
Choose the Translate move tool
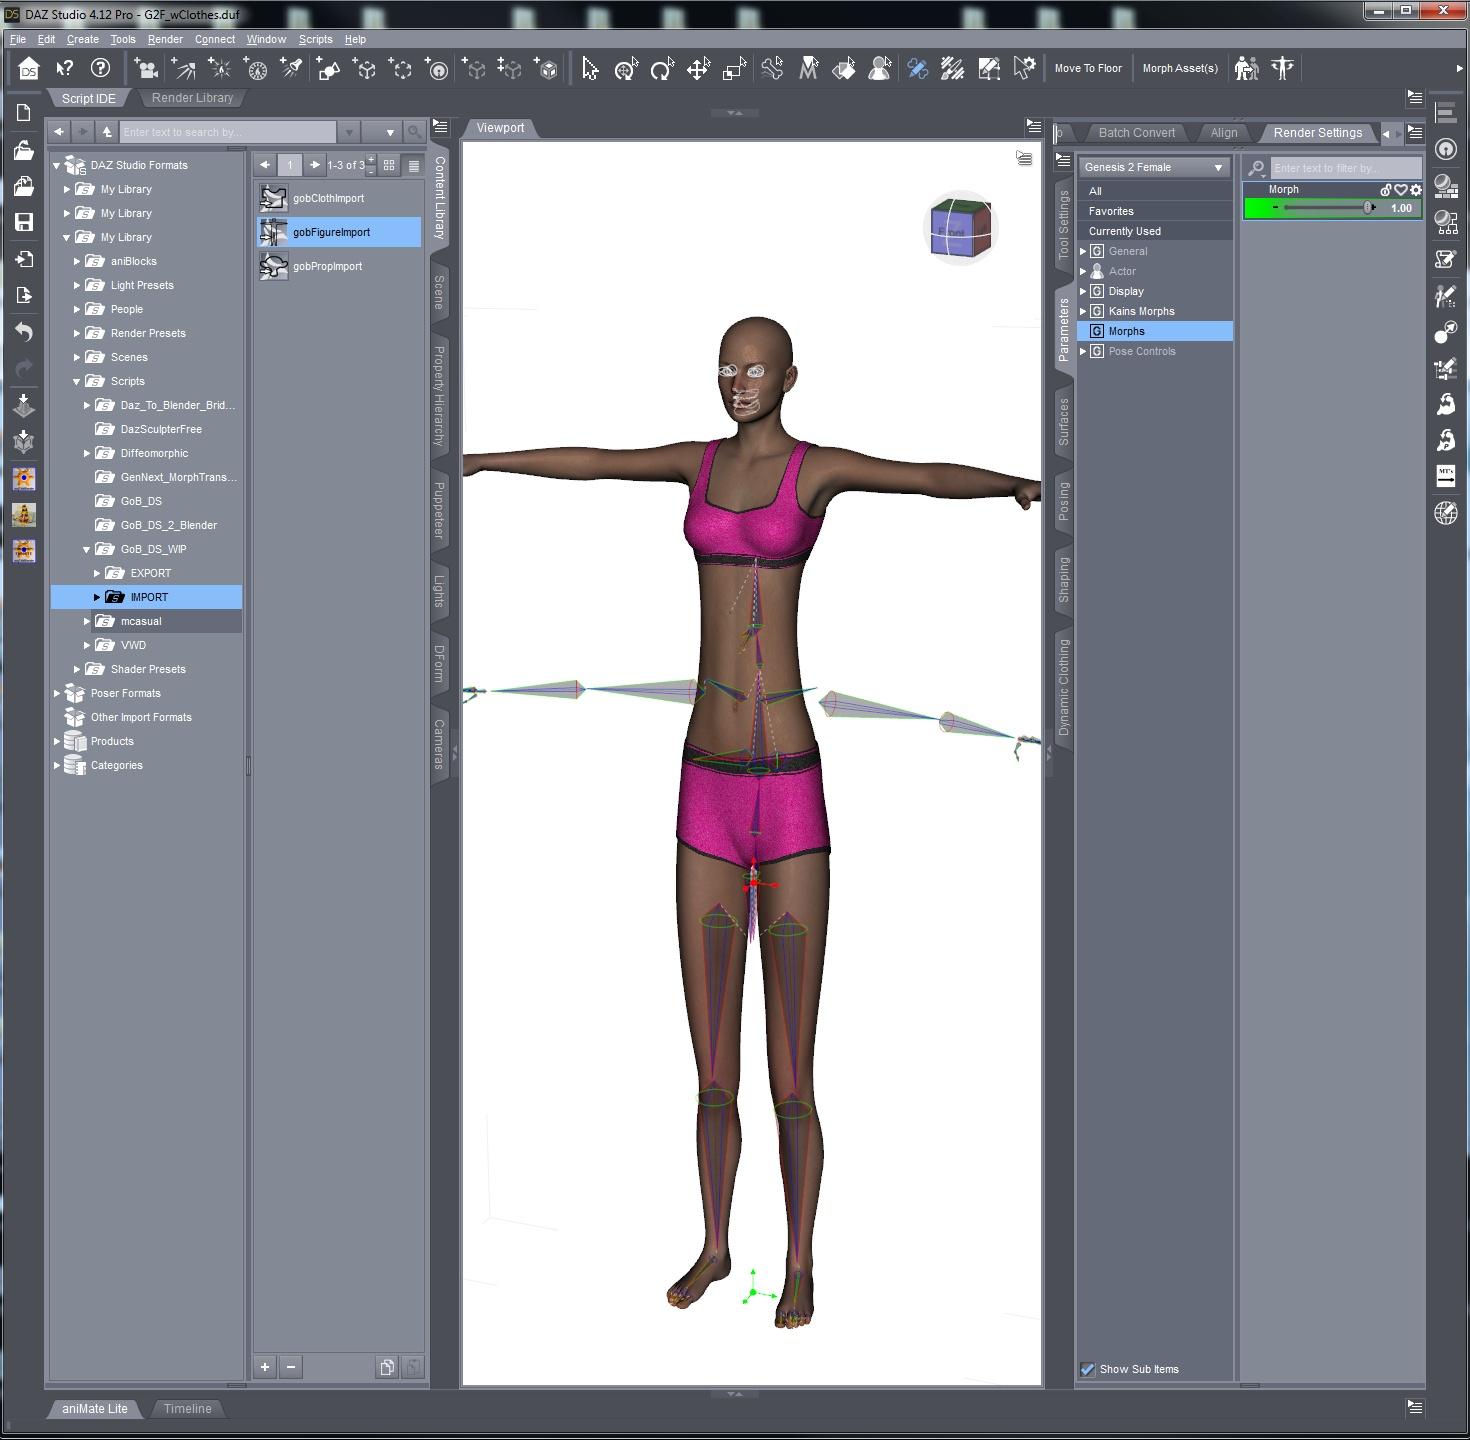tap(698, 69)
